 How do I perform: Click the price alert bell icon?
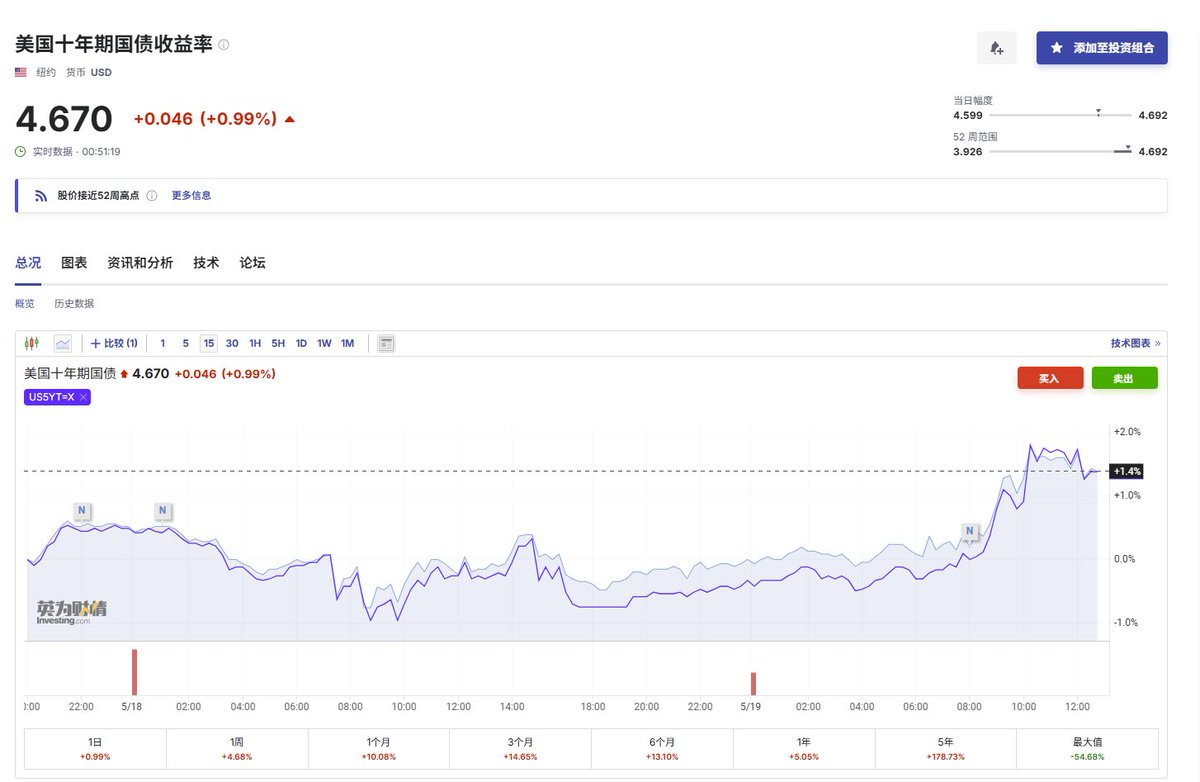[x=996, y=48]
